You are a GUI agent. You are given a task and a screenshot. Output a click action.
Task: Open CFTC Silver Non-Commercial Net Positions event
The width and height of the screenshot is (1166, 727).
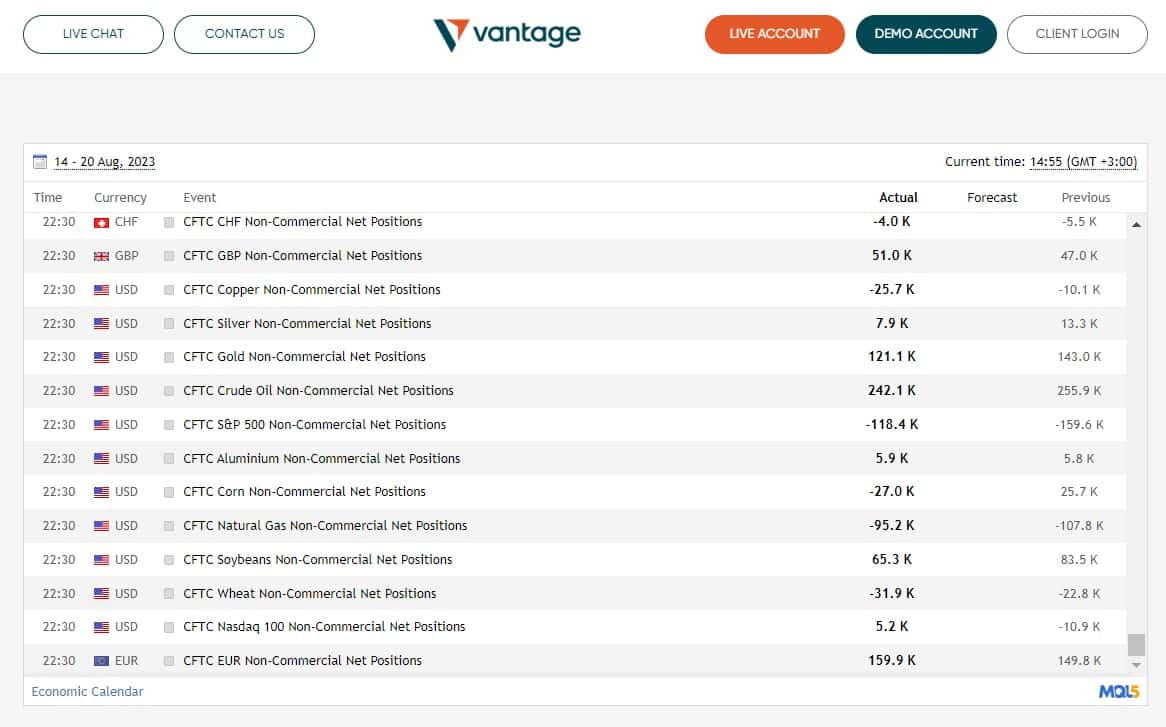[307, 323]
